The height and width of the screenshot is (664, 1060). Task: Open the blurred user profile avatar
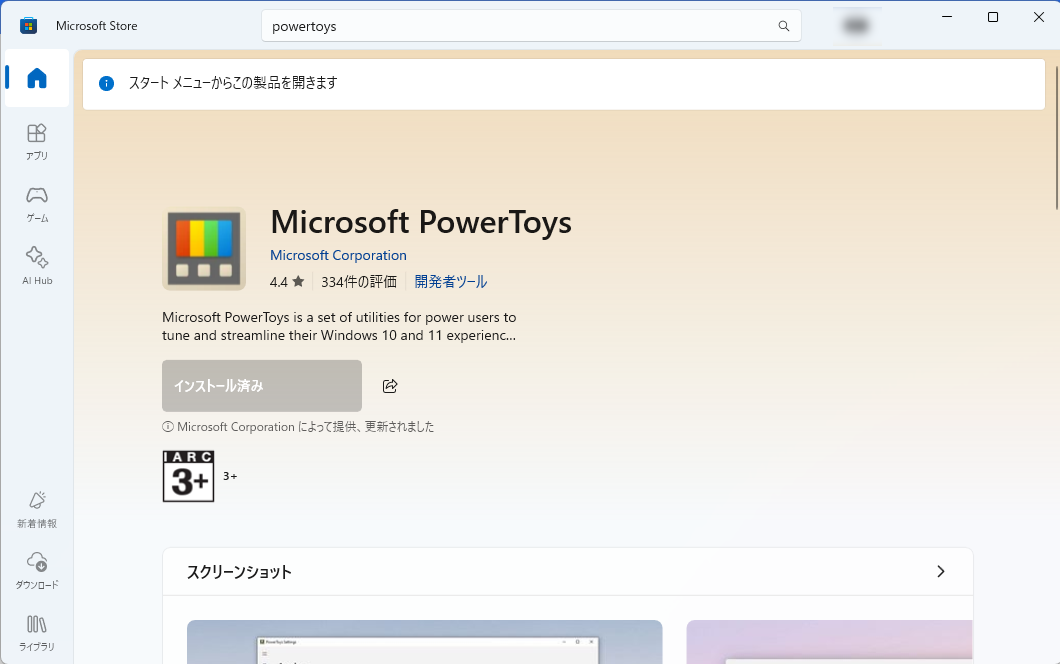(x=857, y=26)
